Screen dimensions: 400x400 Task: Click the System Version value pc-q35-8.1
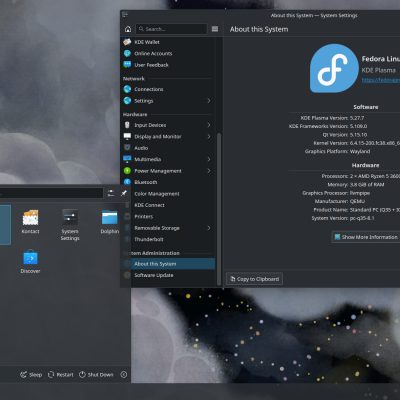point(362,218)
